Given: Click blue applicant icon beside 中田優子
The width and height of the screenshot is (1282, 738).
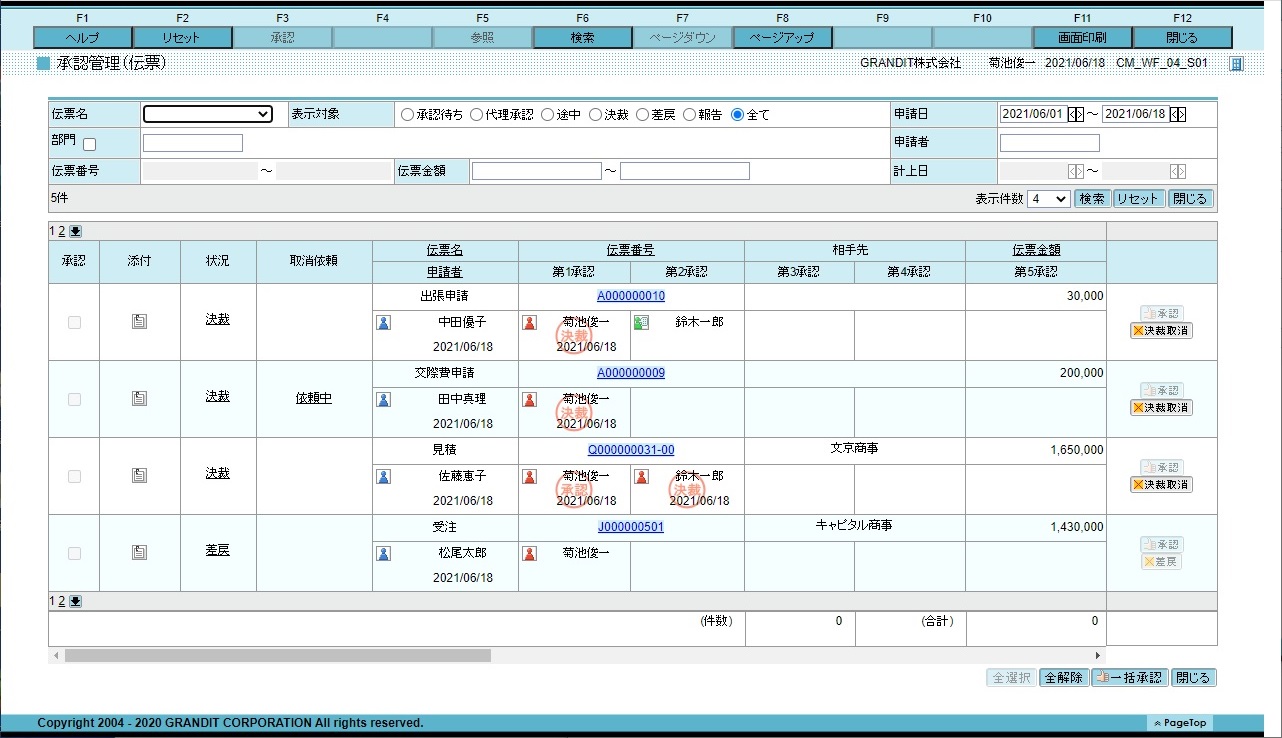Looking at the screenshot, I should [x=383, y=322].
